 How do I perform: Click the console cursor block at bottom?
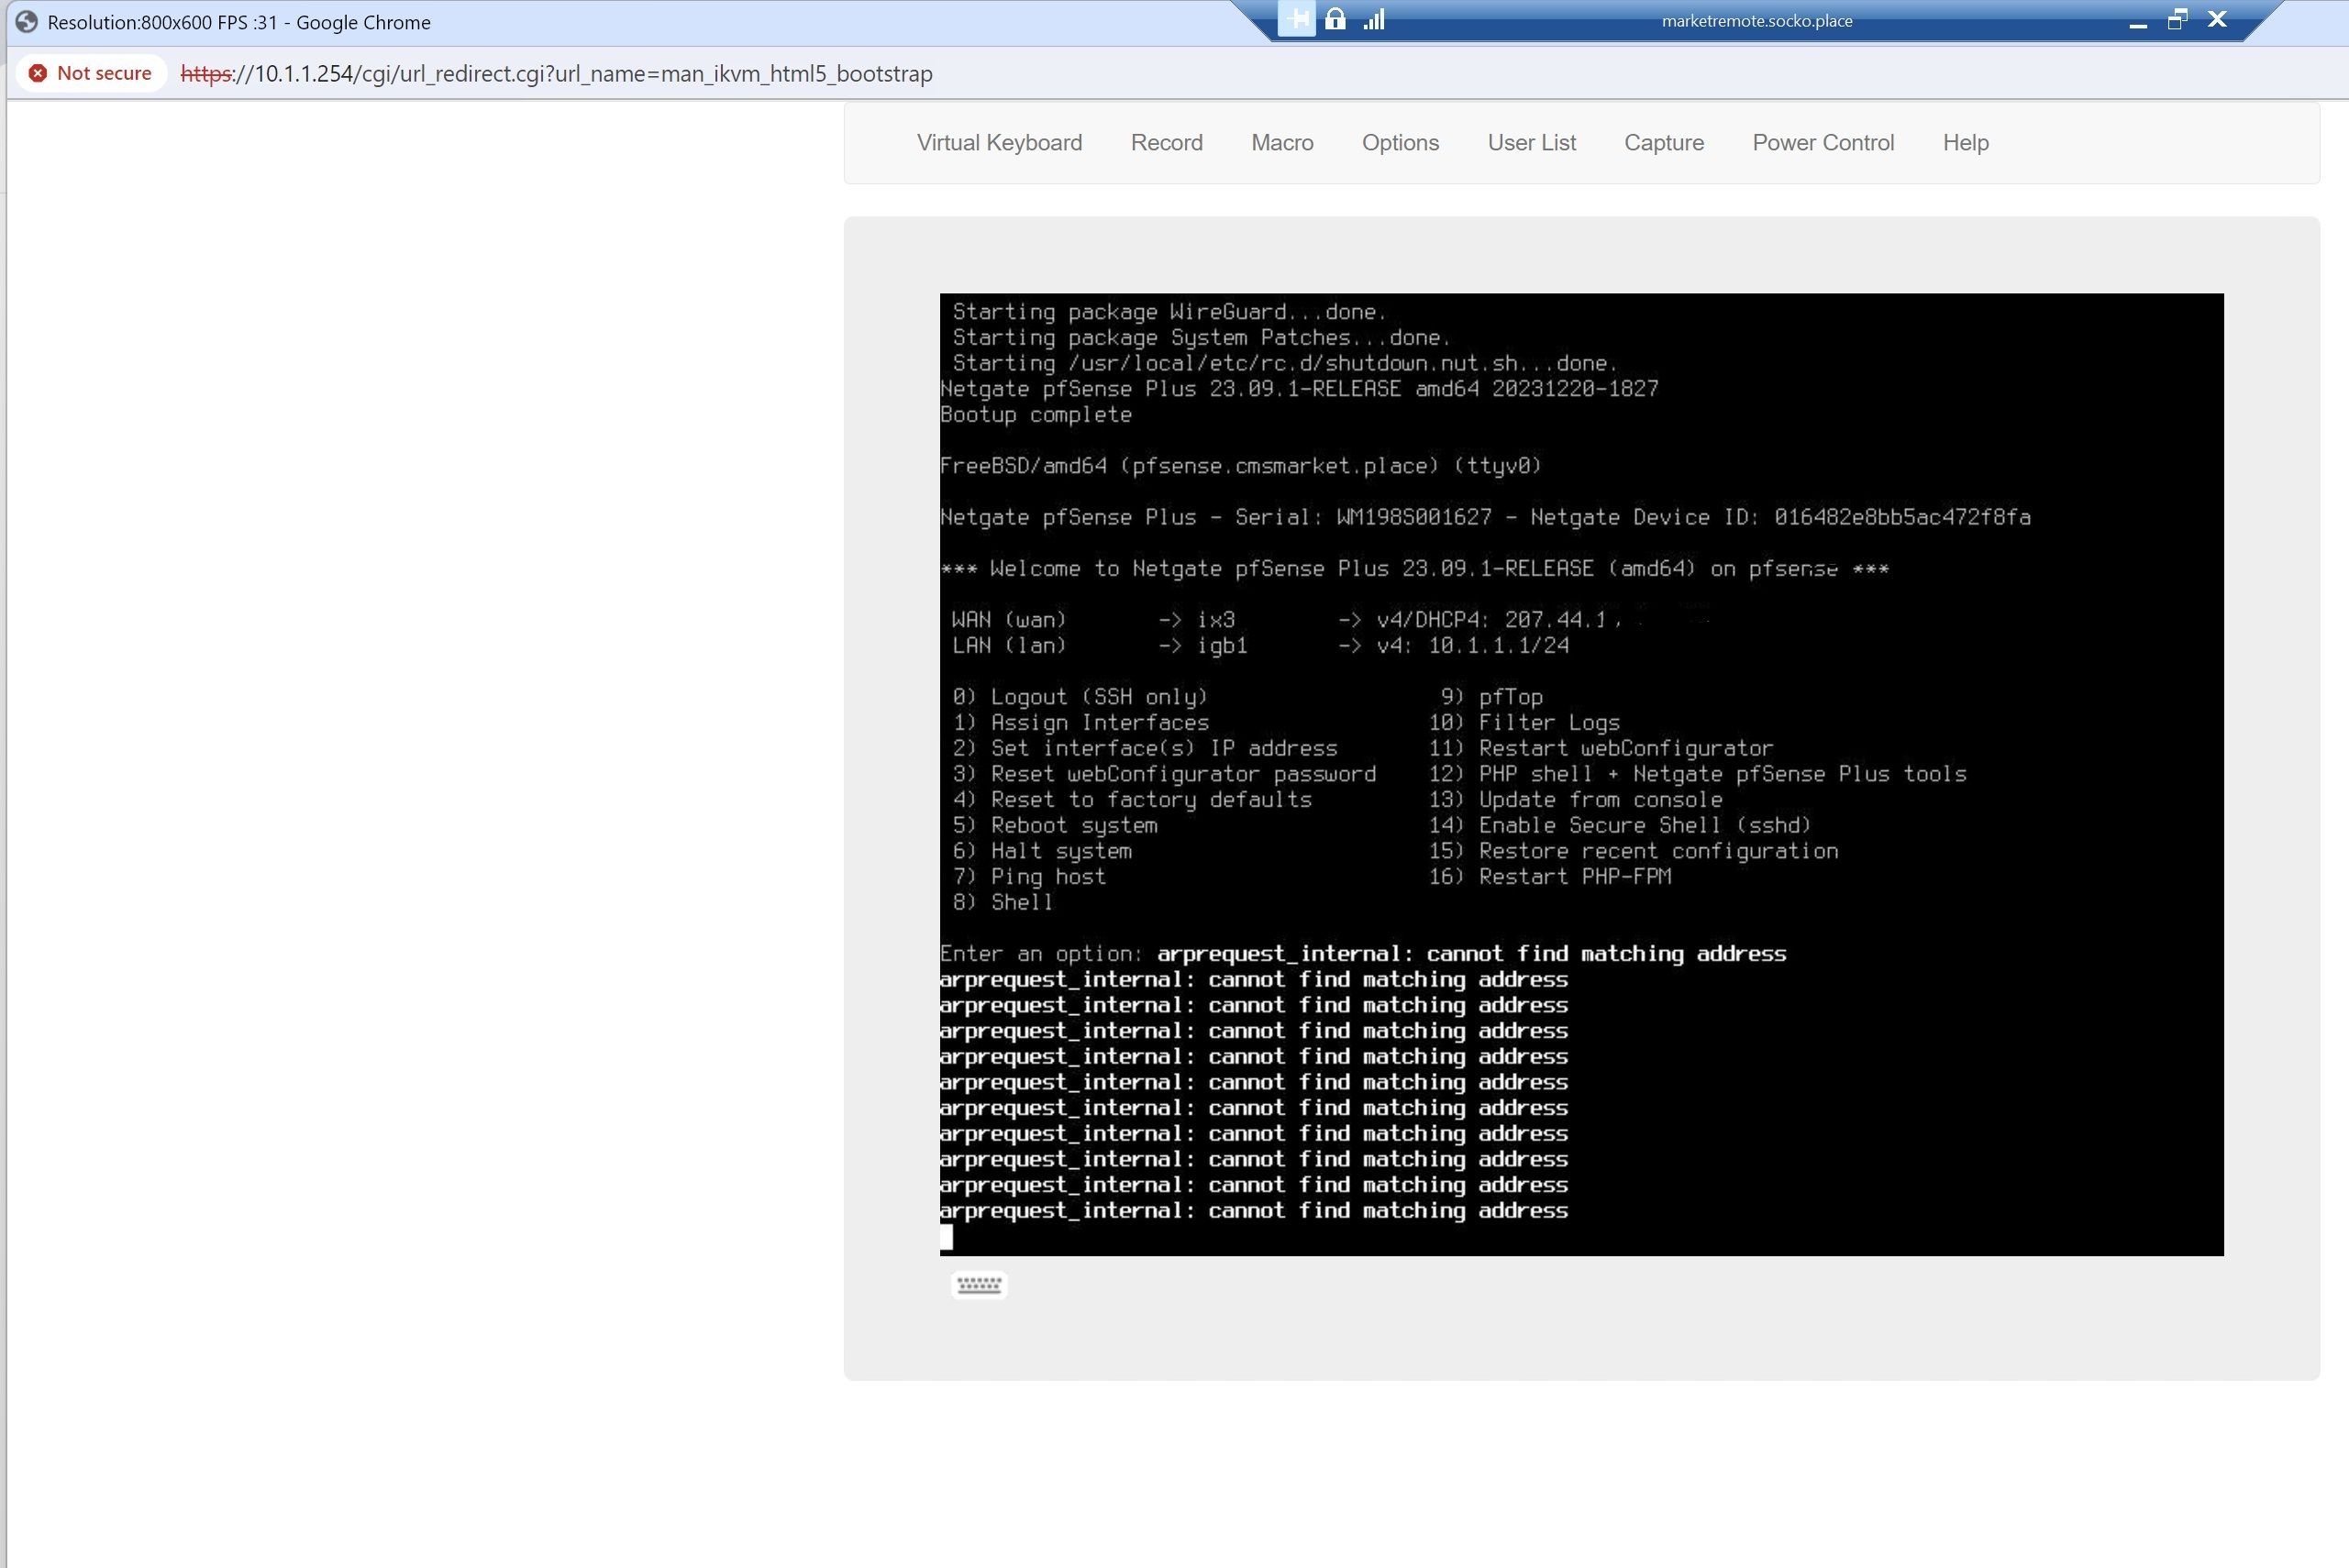point(946,1238)
